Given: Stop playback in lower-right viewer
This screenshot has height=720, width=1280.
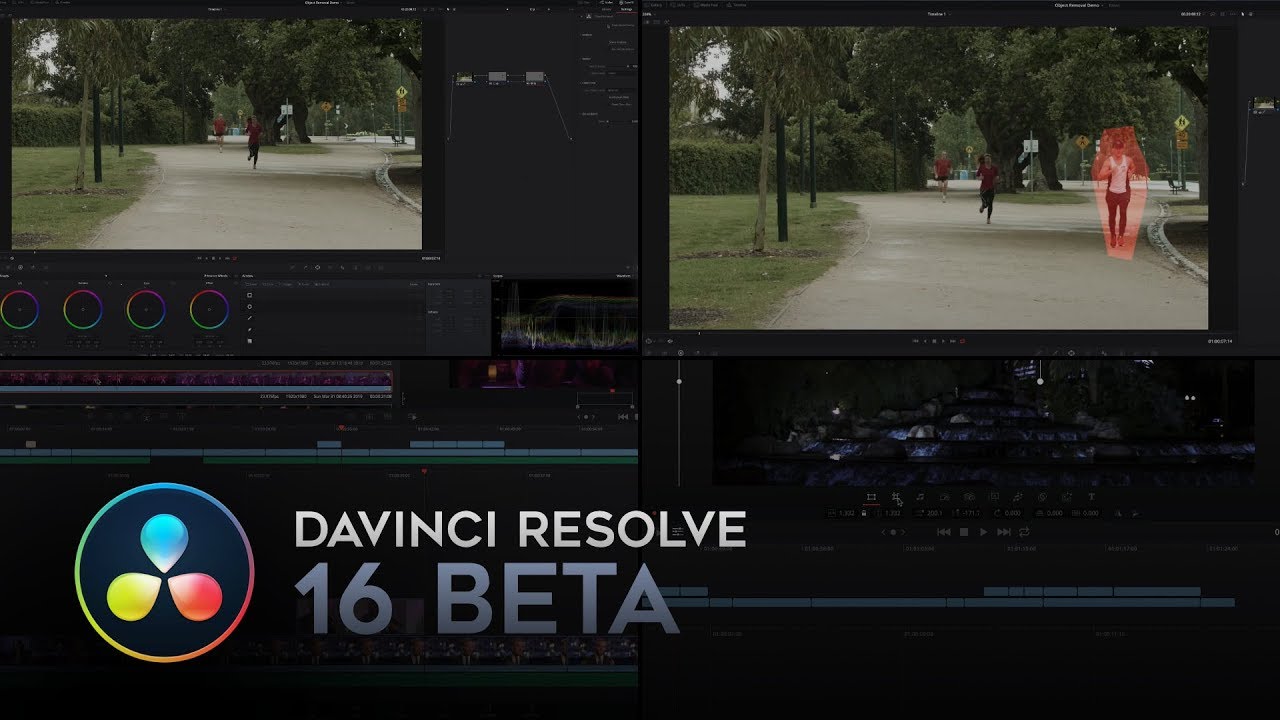Looking at the screenshot, I should tap(964, 532).
